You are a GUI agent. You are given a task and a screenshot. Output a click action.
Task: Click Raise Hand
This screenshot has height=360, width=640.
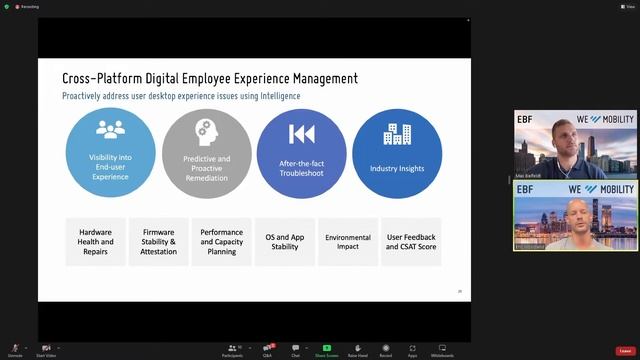358,350
